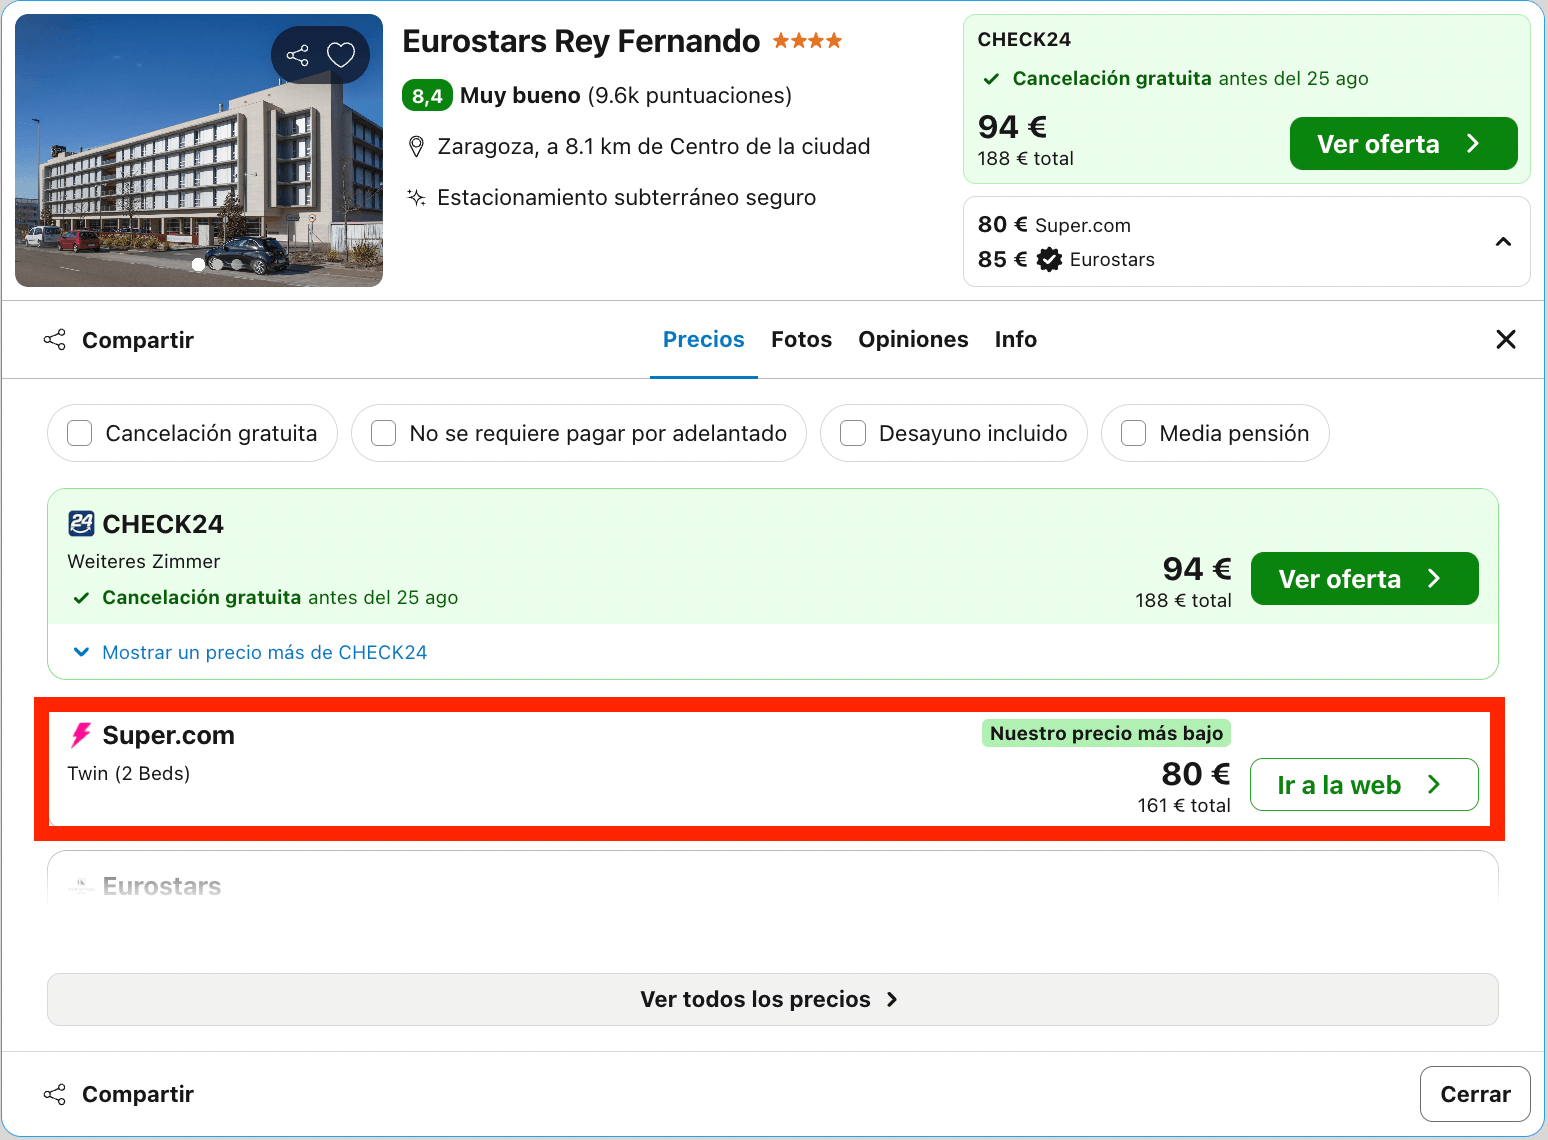
Task: Click the verified badge next to Eurostars price
Action: click(1049, 259)
